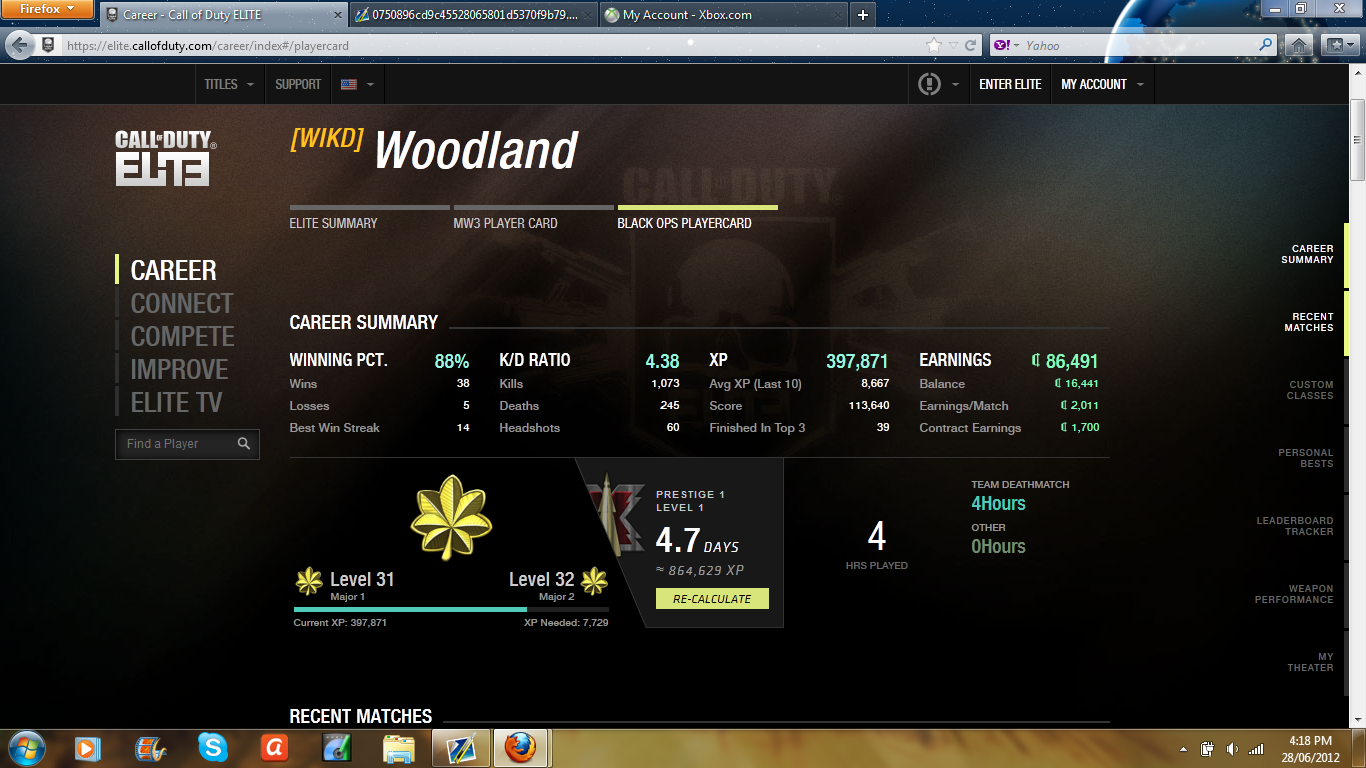The height and width of the screenshot is (768, 1366).
Task: Switch to the My Account - Xbox.com browser tab
Action: point(724,15)
